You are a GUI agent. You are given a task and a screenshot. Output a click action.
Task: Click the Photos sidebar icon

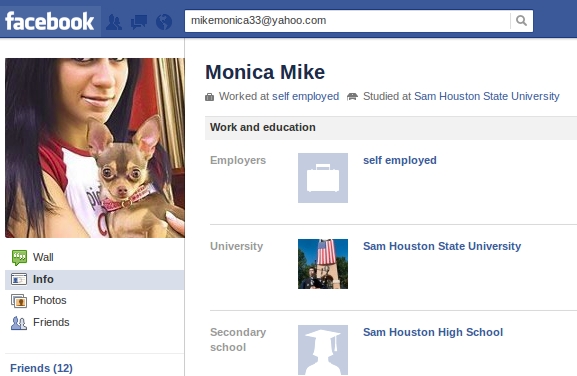click(x=19, y=301)
